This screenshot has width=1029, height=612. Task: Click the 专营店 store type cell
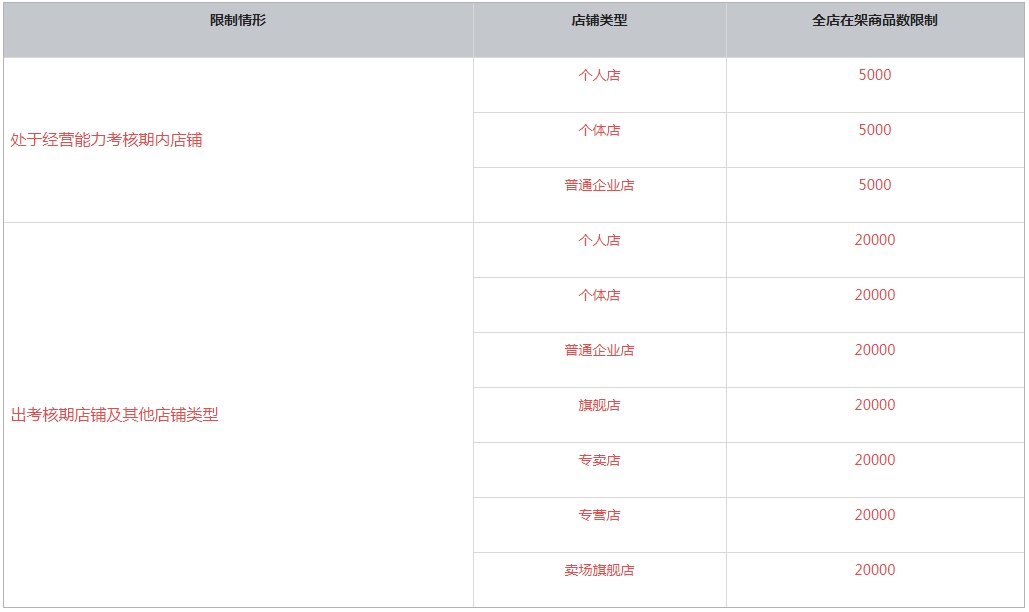(x=599, y=516)
